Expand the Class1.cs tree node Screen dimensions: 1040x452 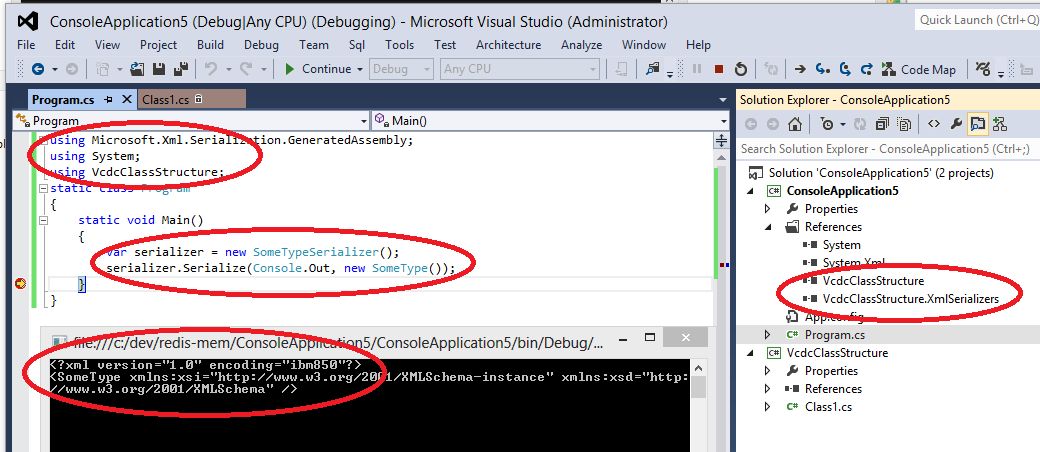(768, 406)
